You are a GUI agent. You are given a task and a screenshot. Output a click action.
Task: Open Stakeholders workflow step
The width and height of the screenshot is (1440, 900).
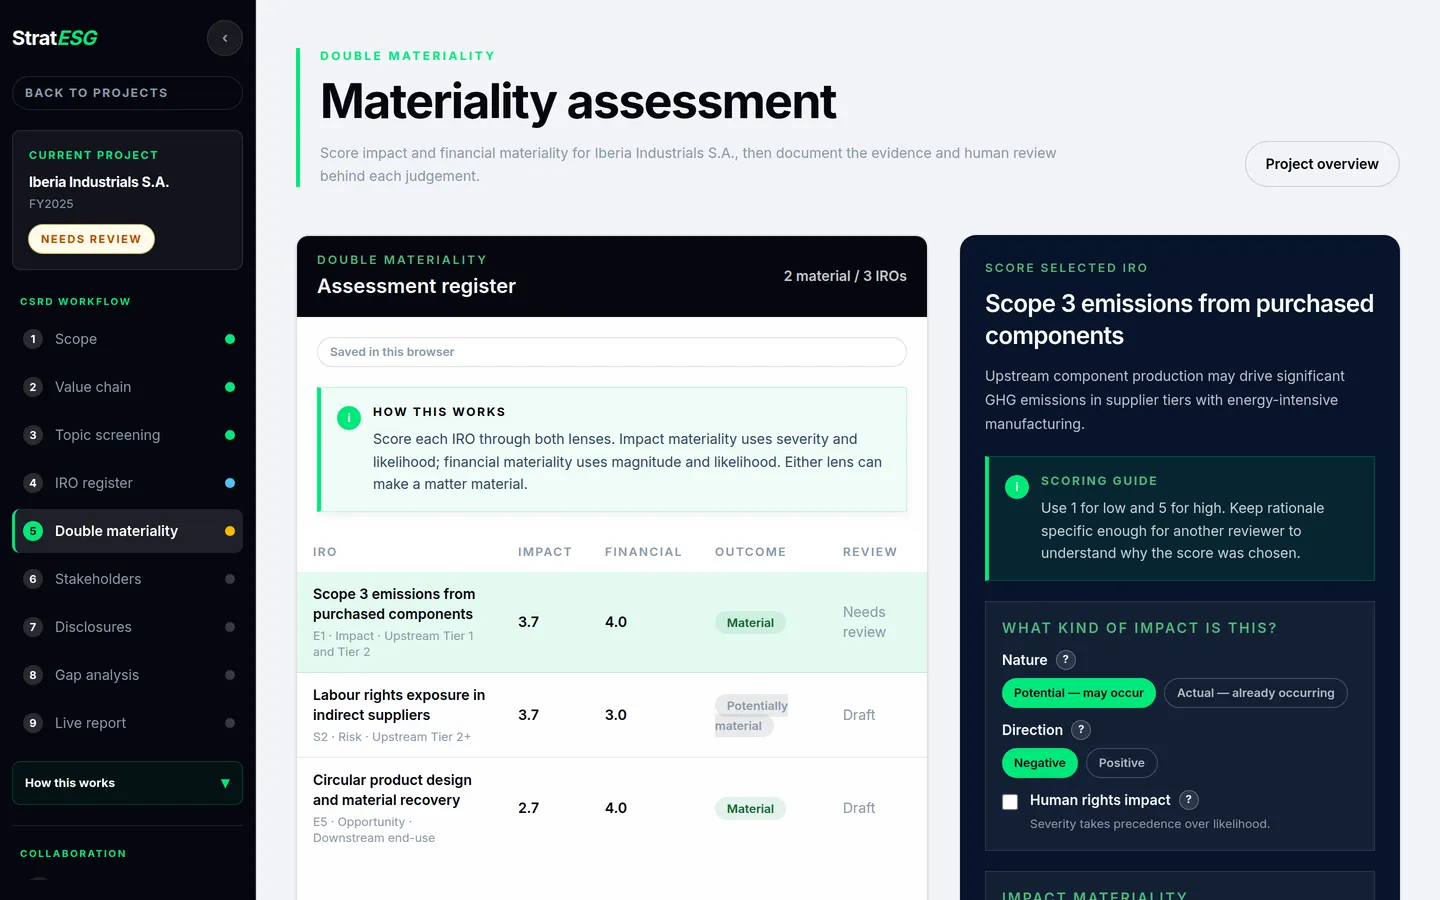point(127,579)
